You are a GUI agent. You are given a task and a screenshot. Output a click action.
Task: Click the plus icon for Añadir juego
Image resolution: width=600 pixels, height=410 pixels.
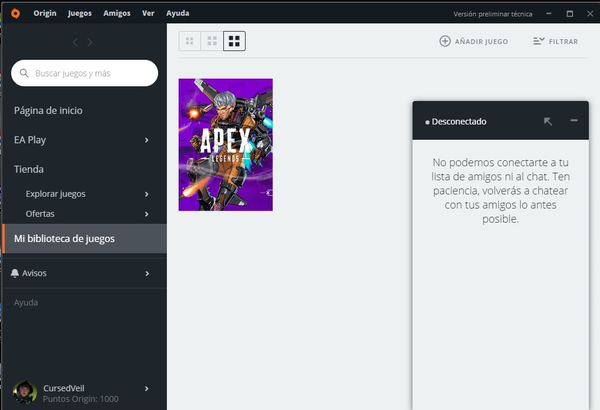[445, 41]
